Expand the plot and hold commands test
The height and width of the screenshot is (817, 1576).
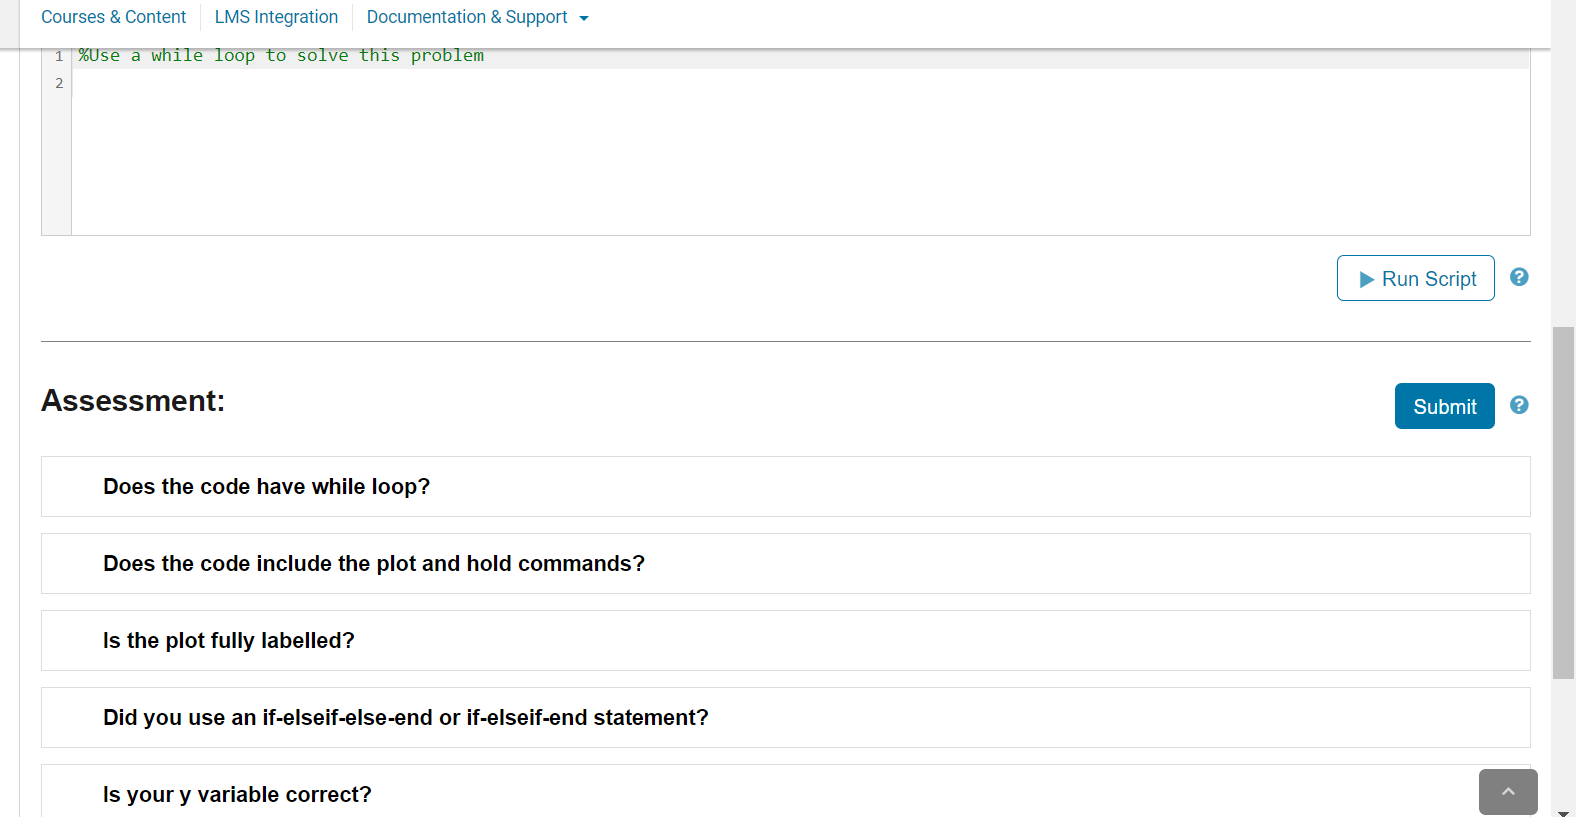point(373,564)
